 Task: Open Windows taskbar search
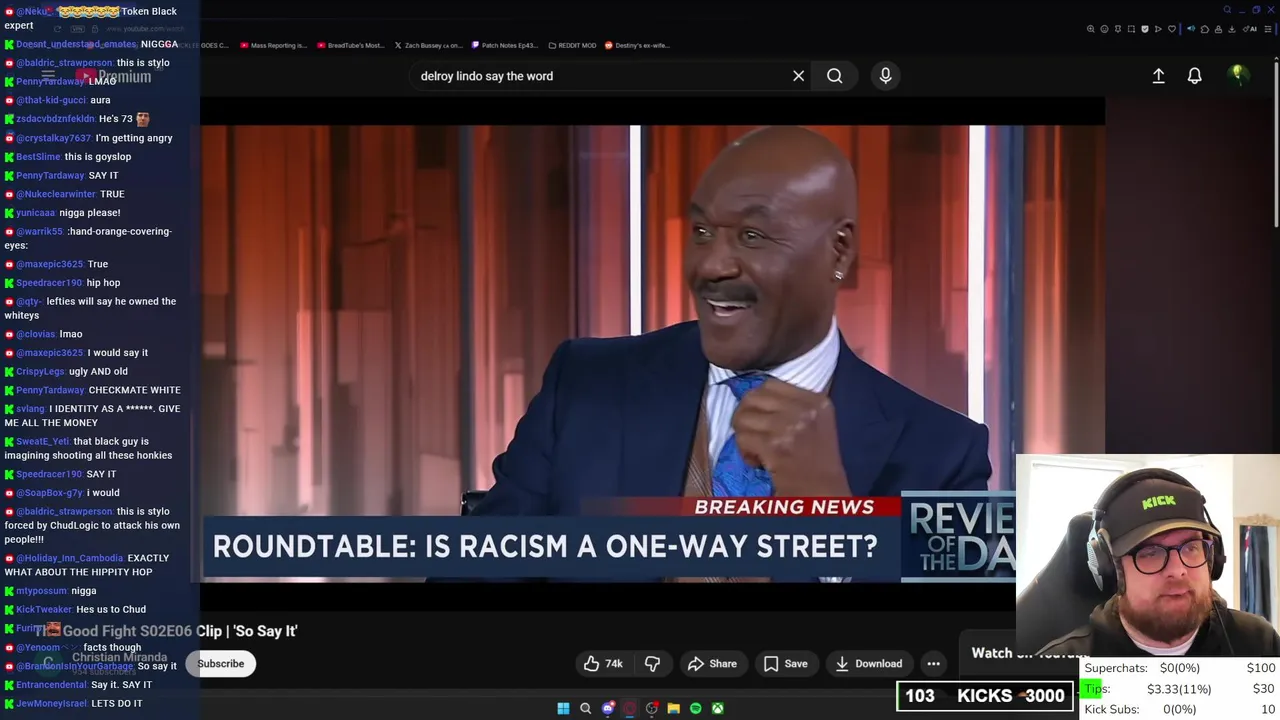click(585, 708)
